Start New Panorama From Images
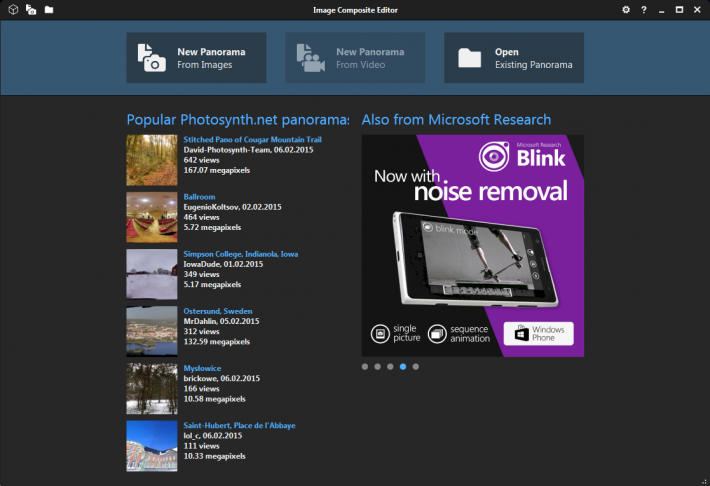Screen dimensions: 710x486 tap(196, 58)
